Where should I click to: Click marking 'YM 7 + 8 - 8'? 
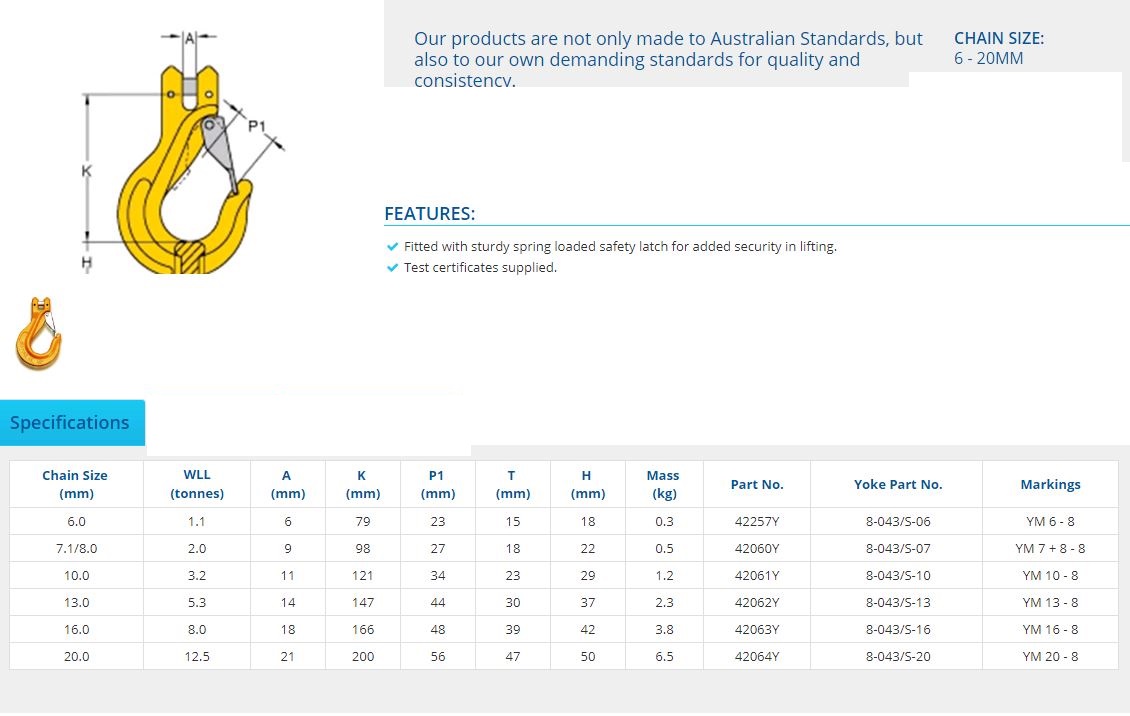coord(1050,548)
